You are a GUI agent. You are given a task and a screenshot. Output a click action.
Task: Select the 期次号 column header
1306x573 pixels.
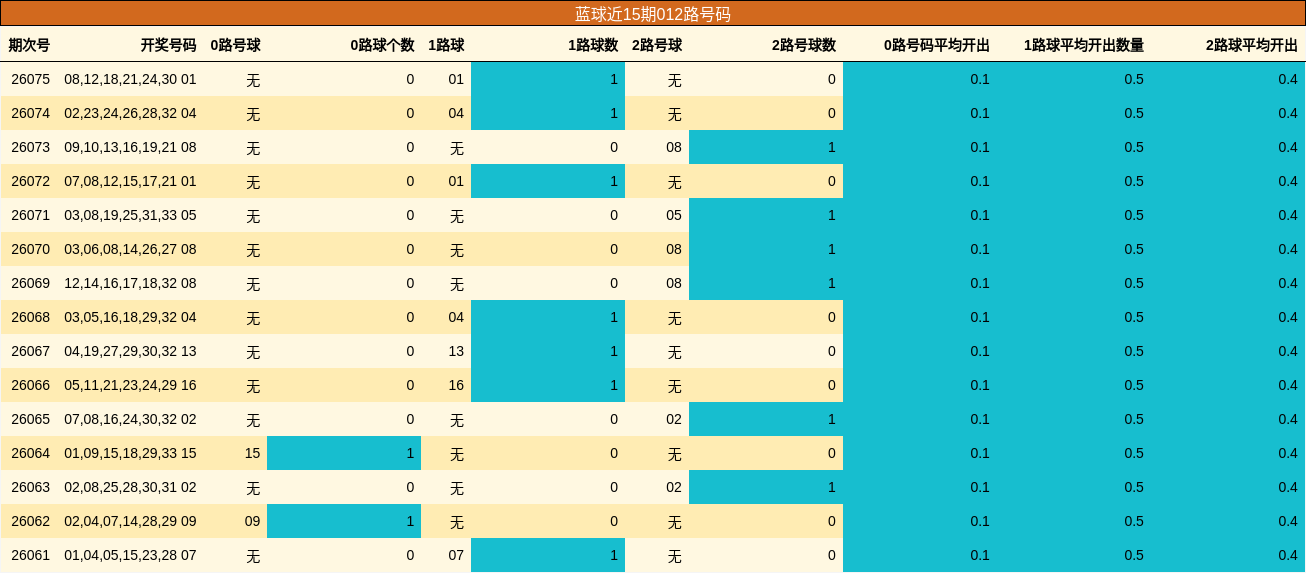tap(29, 45)
